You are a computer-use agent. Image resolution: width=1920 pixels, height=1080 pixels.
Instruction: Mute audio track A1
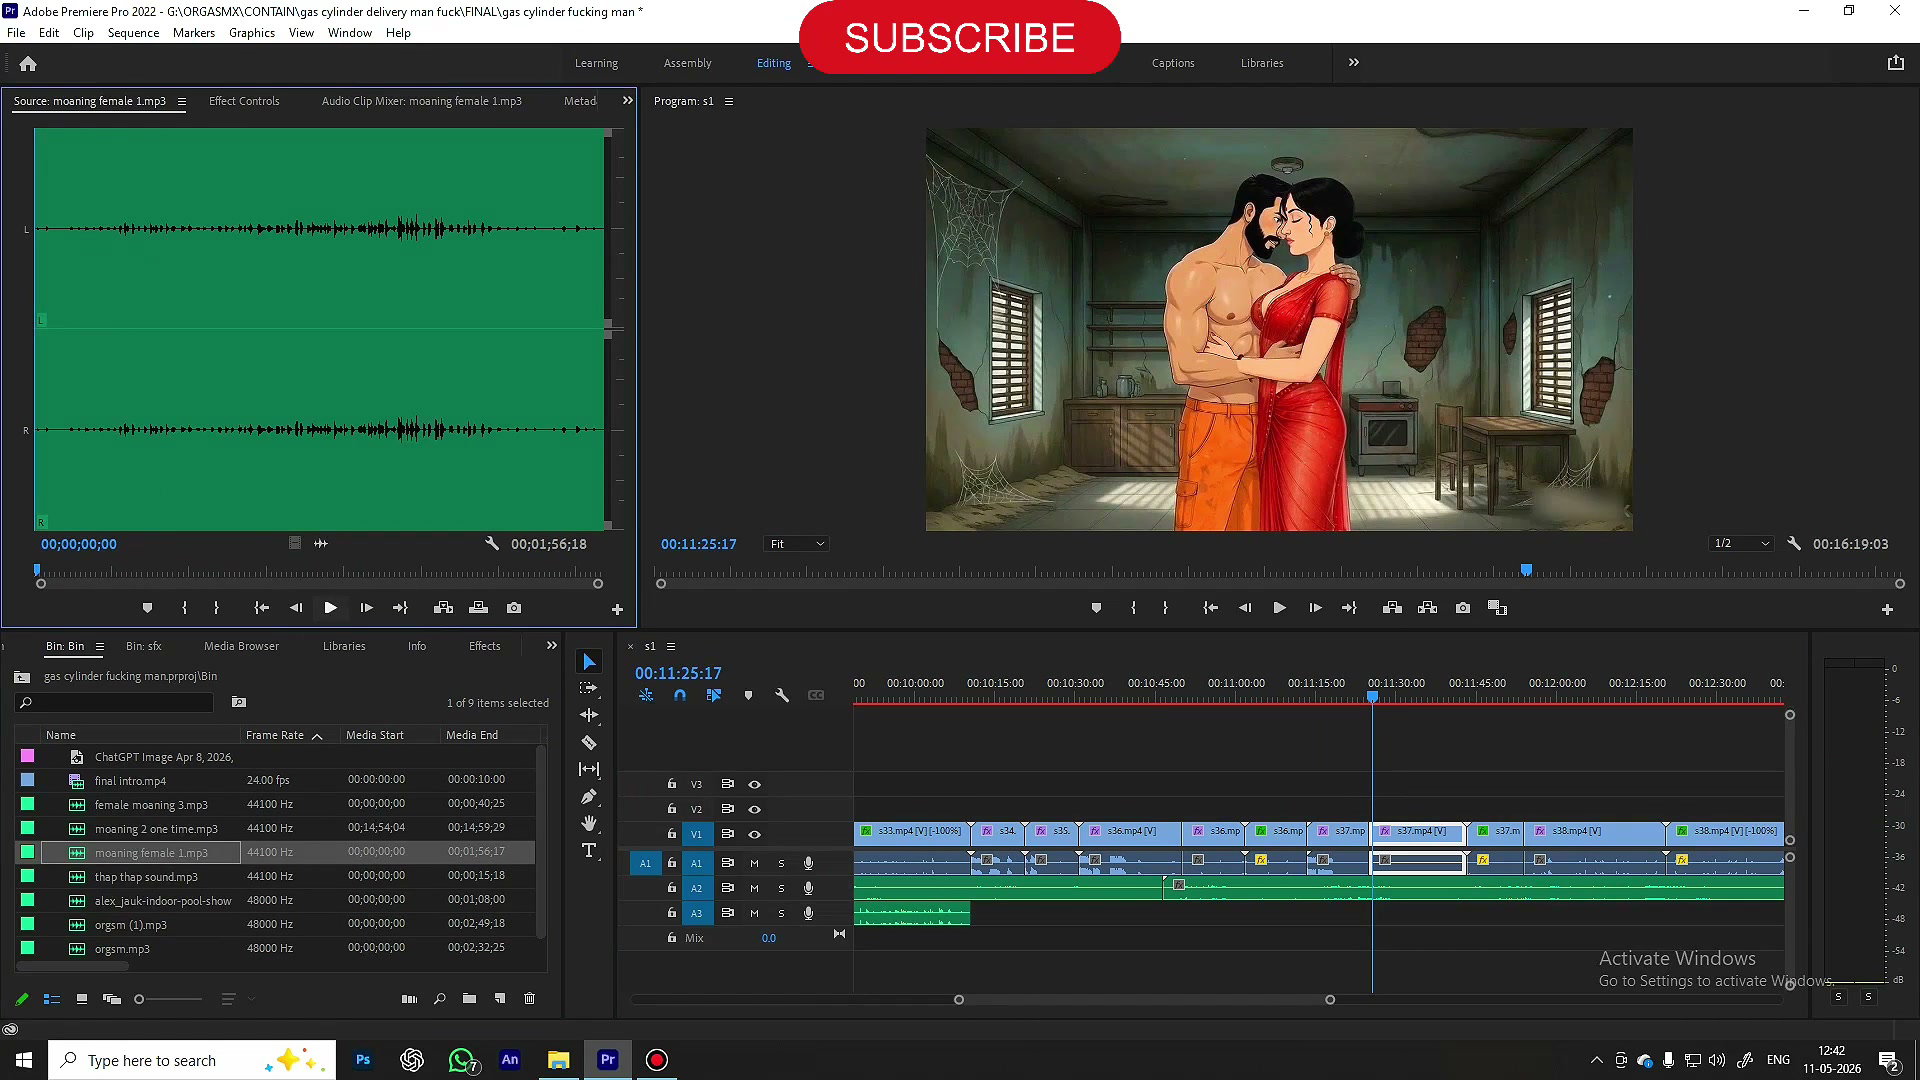pyautogui.click(x=754, y=863)
